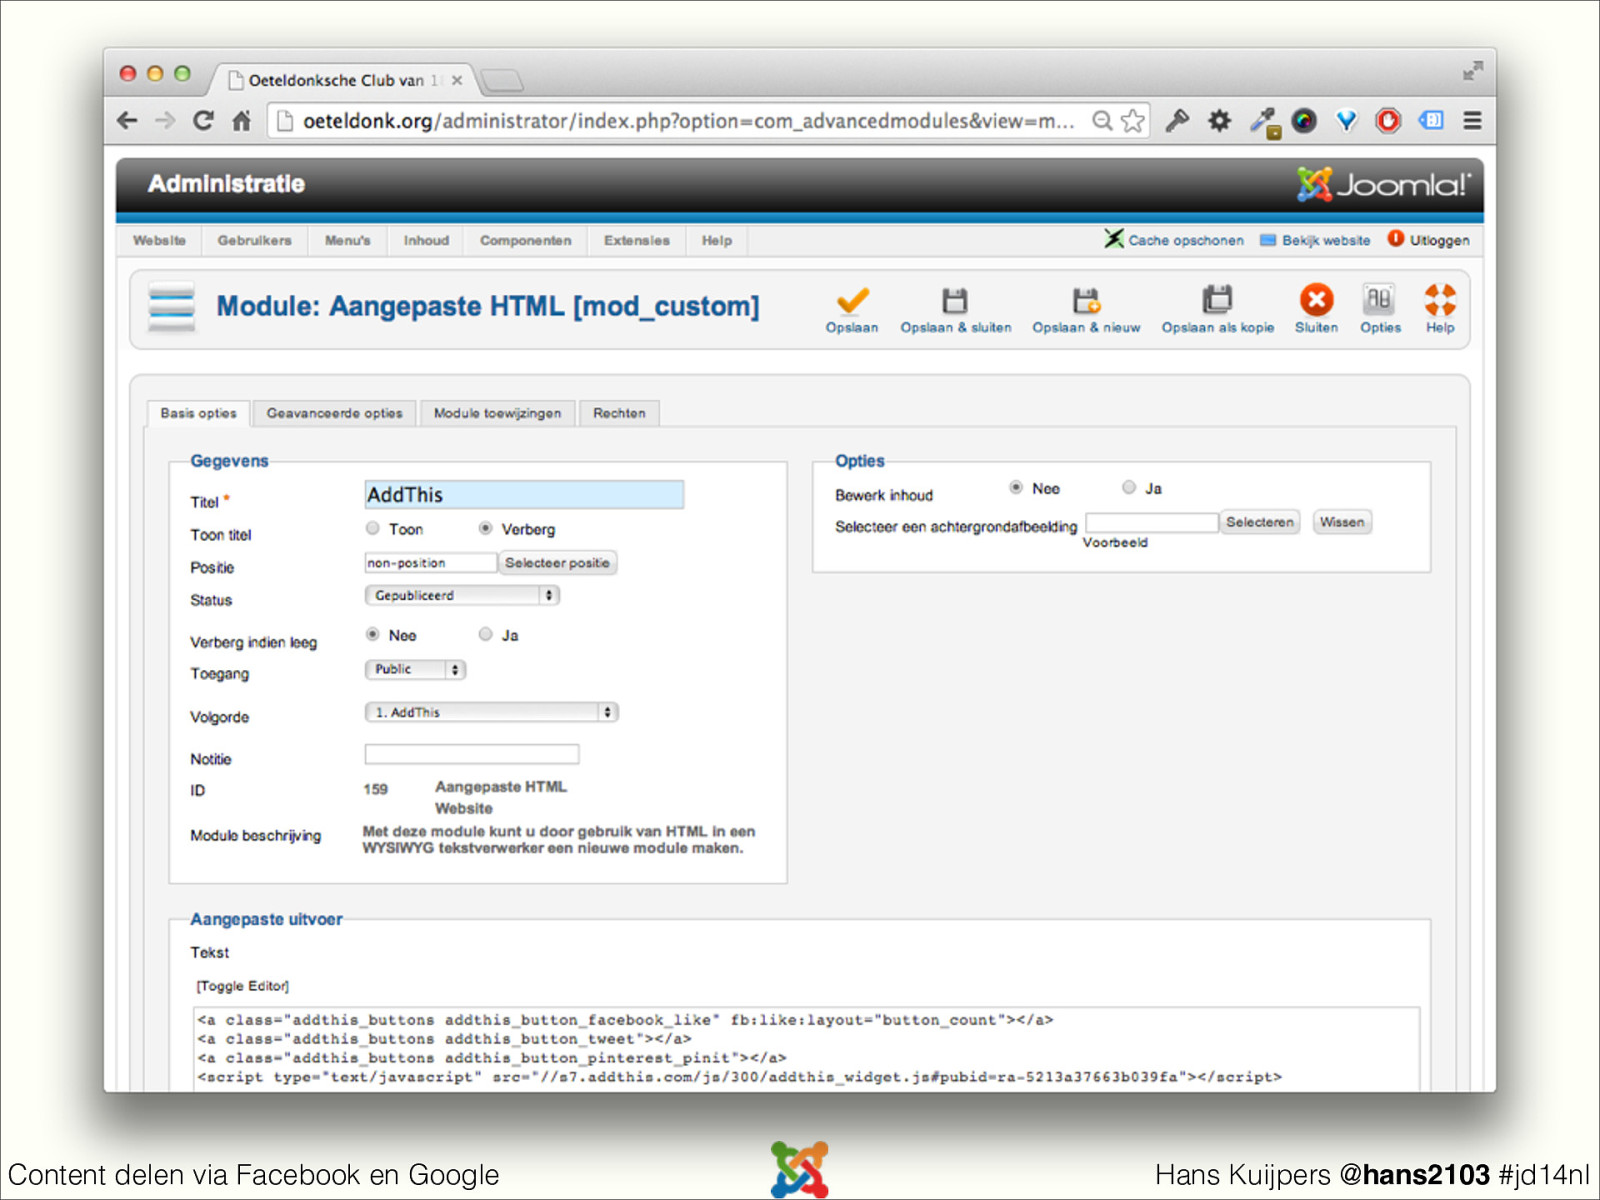The width and height of the screenshot is (1600, 1200).
Task: Click Selecteren background image button
Action: pos(1259,522)
